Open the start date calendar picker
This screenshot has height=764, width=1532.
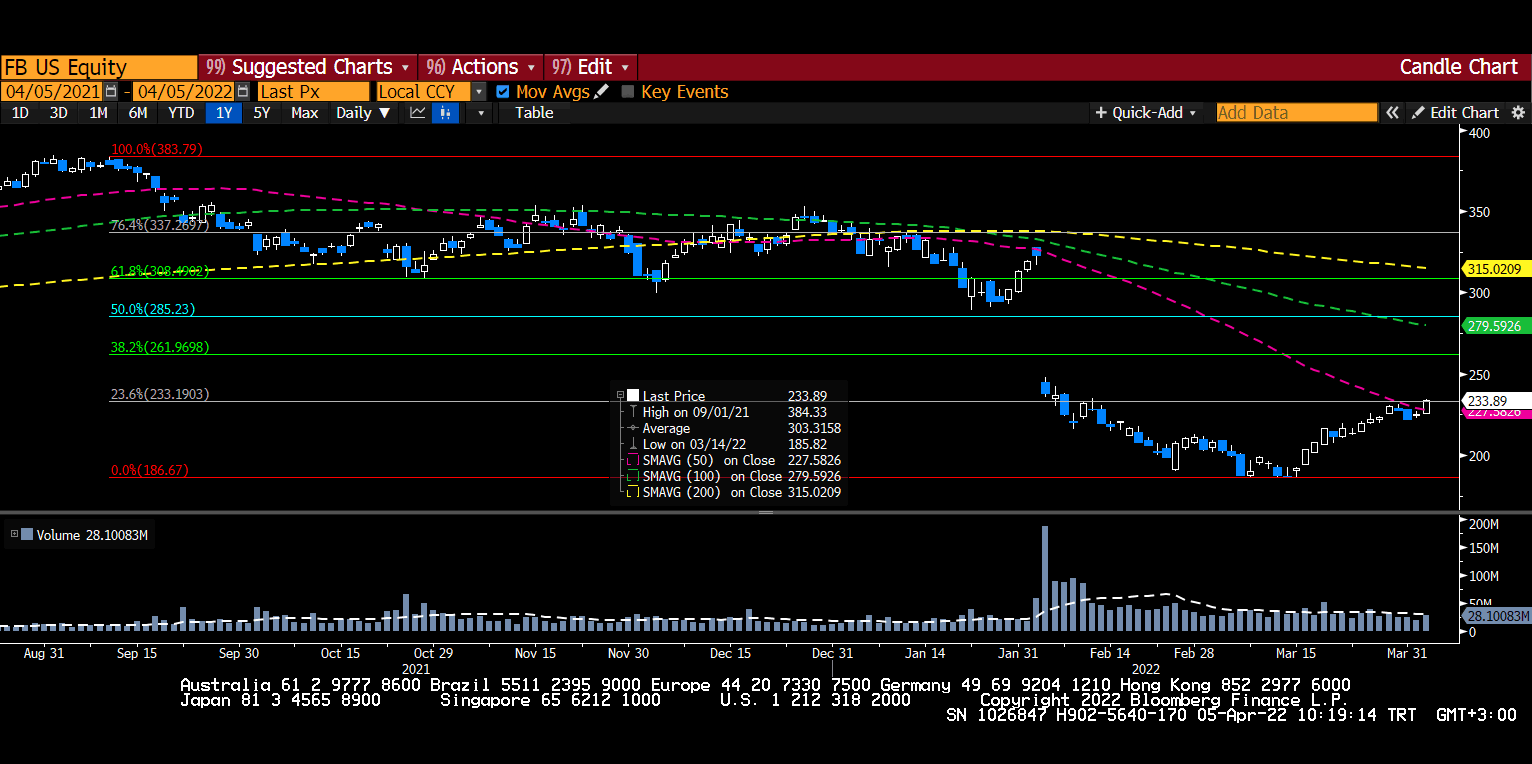tap(110, 91)
